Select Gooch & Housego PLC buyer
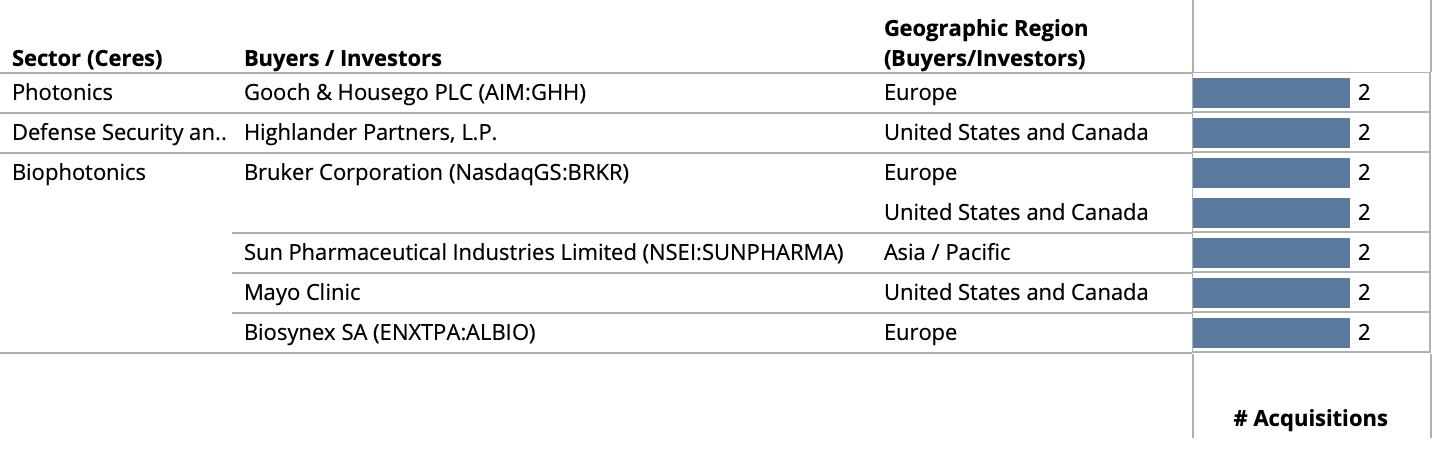This screenshot has width=1432, height=456. point(414,93)
